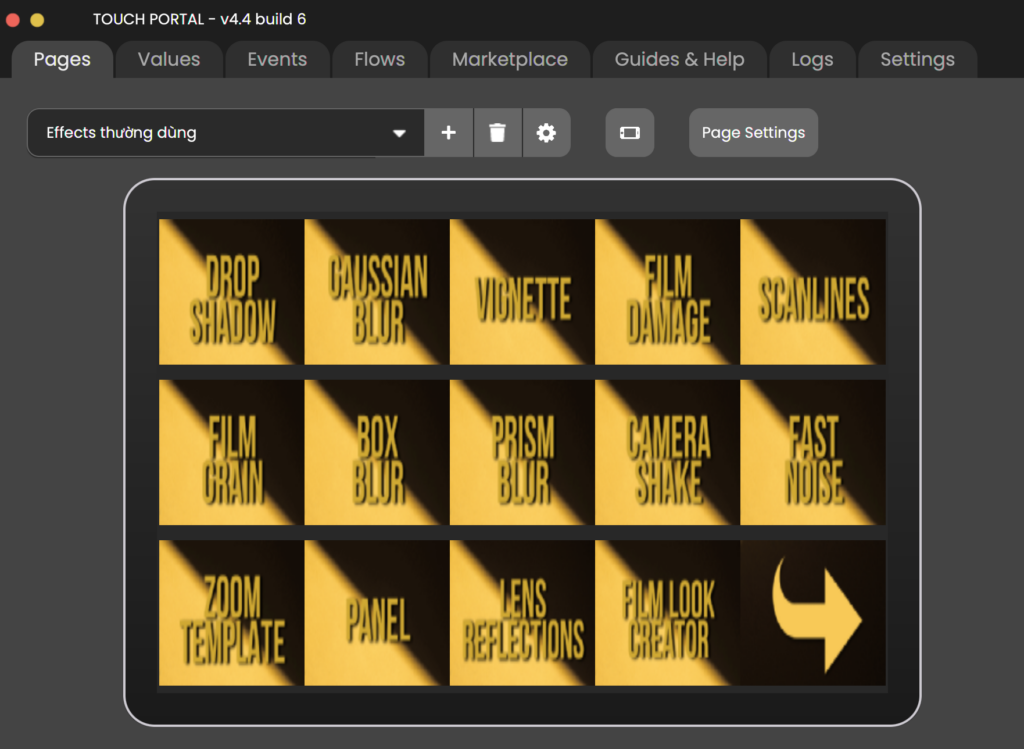
Task: Click the device orientation icon button
Action: [629, 133]
